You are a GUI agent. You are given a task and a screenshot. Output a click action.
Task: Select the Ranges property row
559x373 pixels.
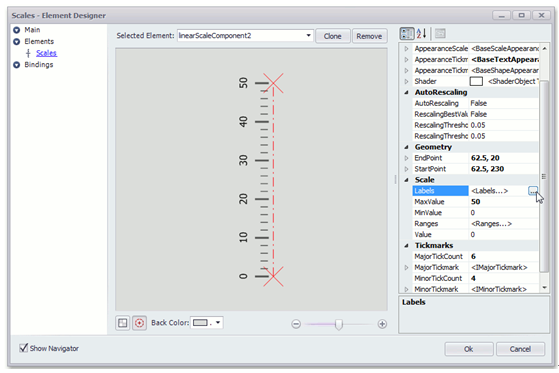476,224
